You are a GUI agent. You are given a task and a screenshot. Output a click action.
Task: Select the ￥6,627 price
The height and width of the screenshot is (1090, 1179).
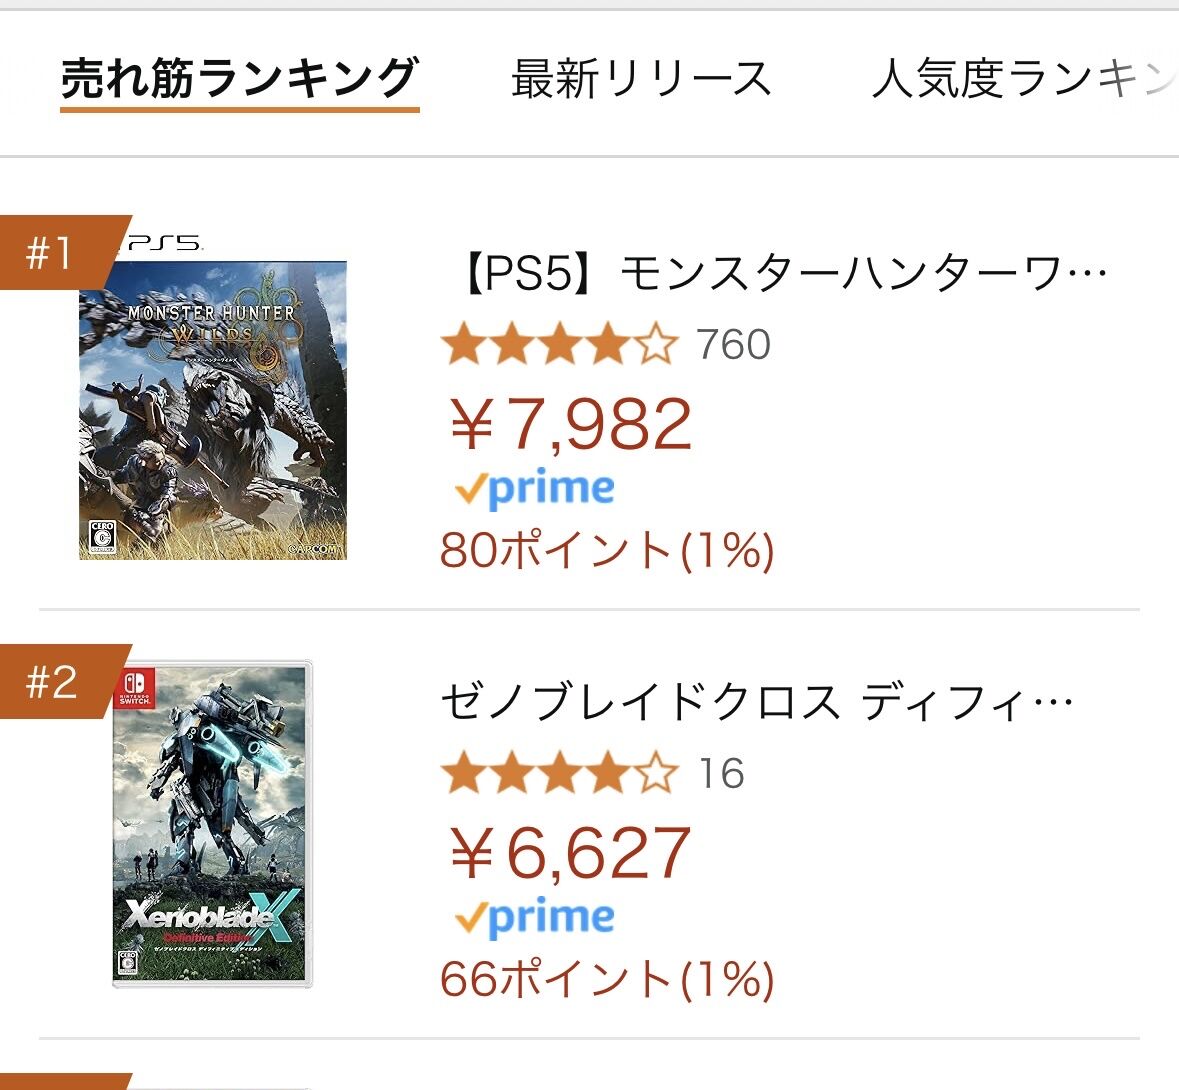[570, 853]
